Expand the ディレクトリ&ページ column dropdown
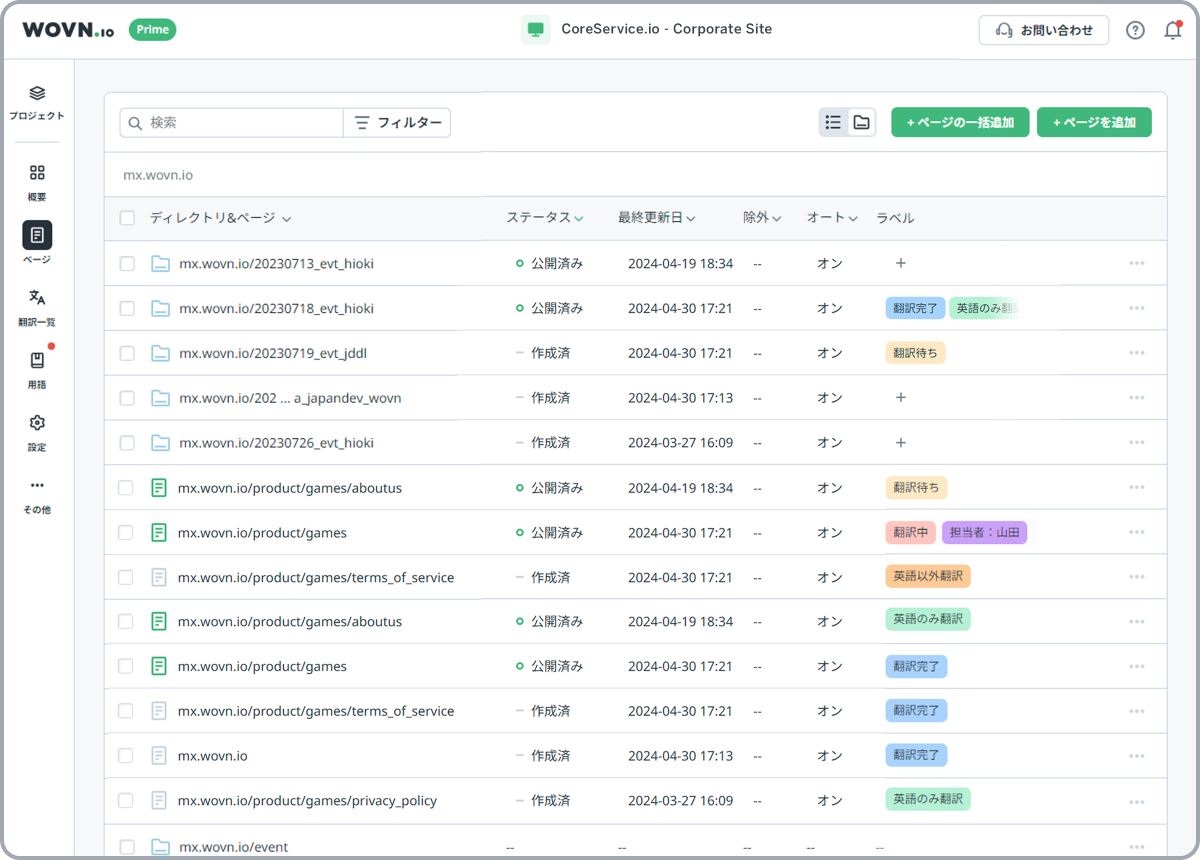Screen dimensions: 1200x860 287,219
